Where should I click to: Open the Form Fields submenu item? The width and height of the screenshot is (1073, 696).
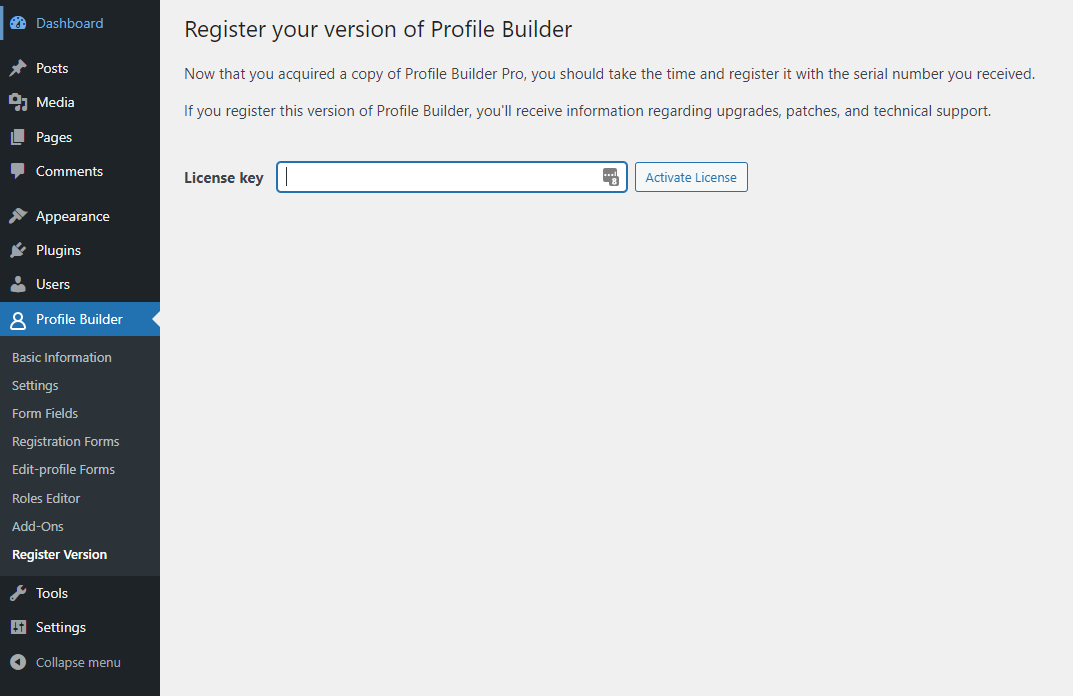click(44, 413)
